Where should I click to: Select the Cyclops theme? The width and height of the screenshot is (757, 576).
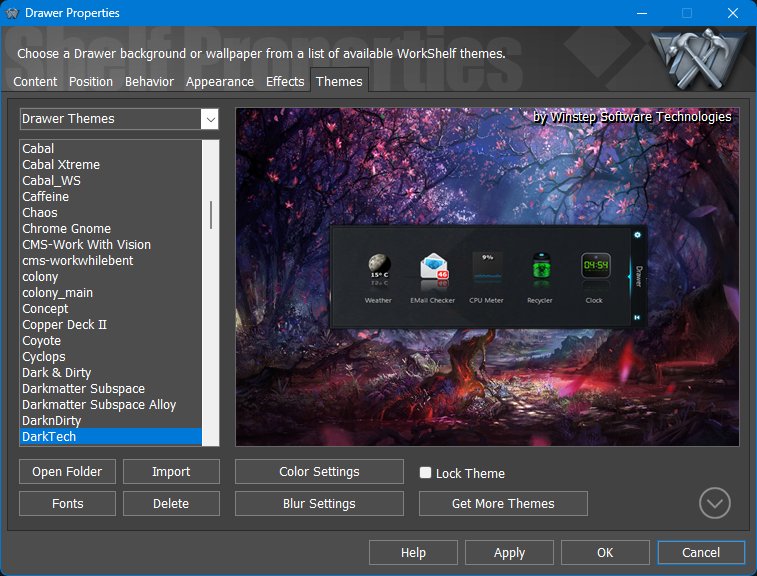pos(111,356)
